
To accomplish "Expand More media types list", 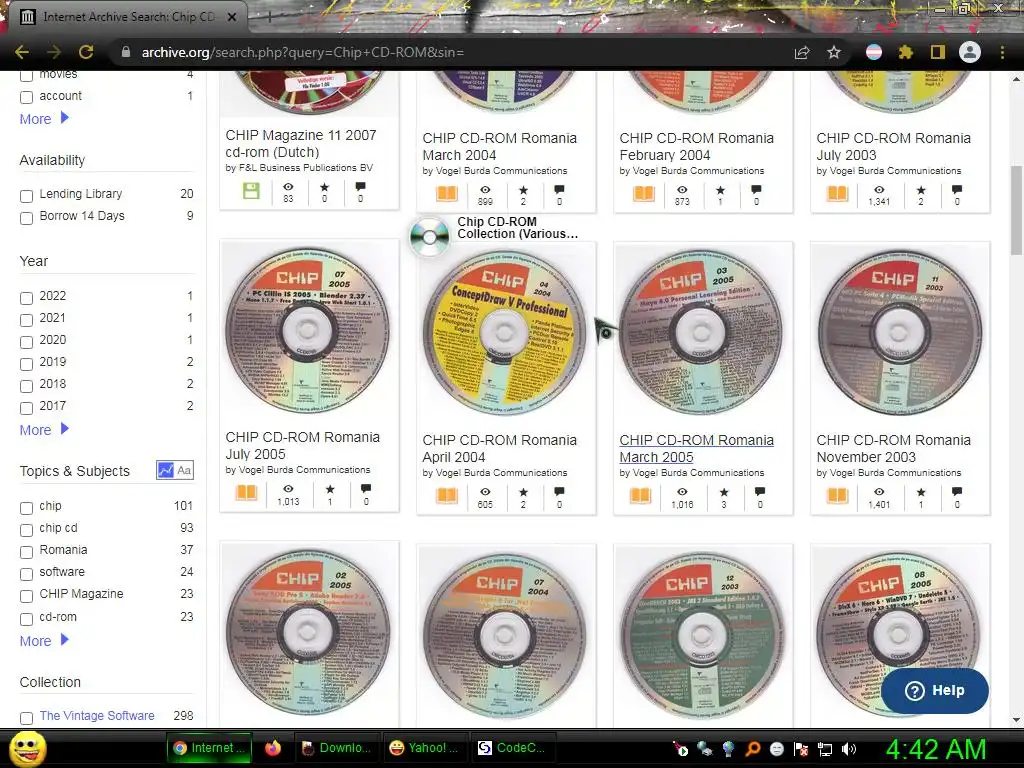I will coord(44,119).
